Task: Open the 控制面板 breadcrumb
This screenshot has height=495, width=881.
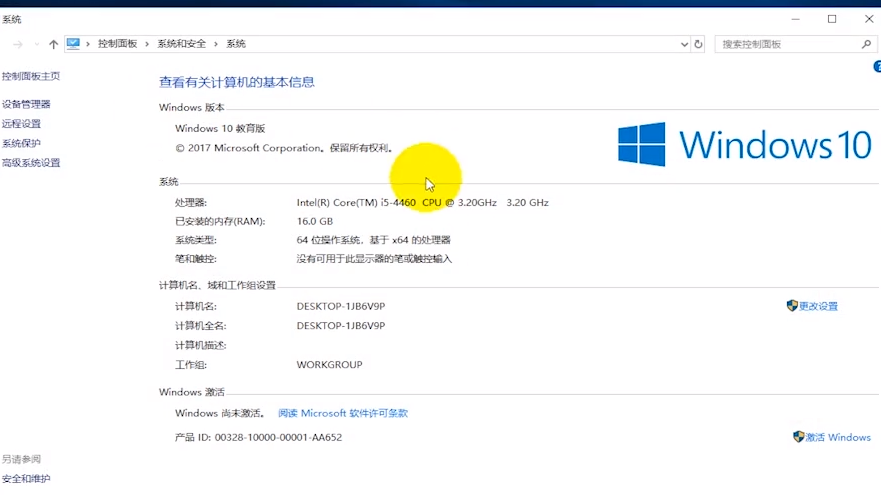Action: (117, 44)
